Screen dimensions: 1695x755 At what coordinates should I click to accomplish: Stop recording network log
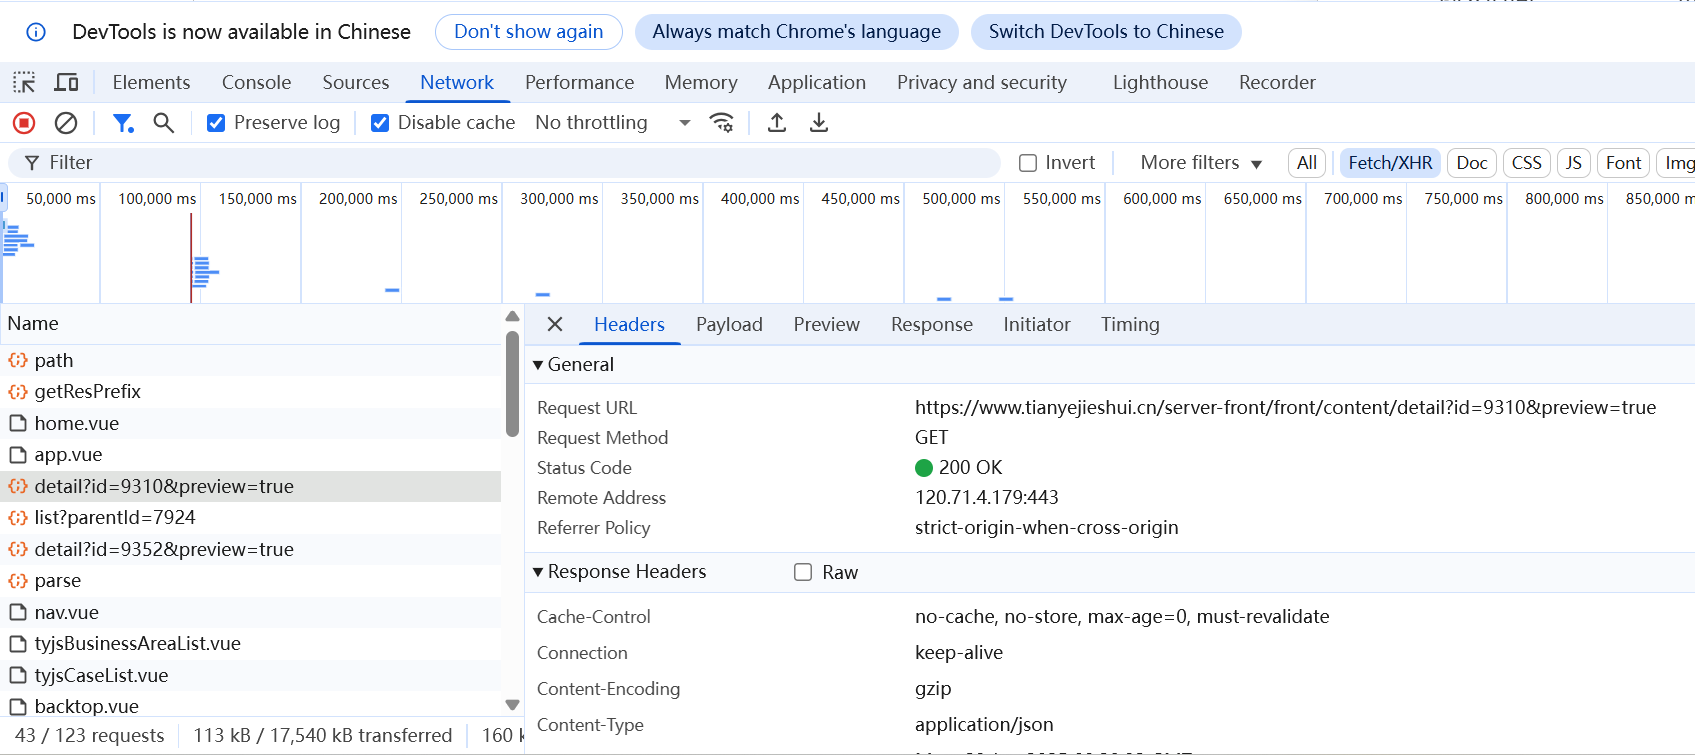click(x=24, y=123)
